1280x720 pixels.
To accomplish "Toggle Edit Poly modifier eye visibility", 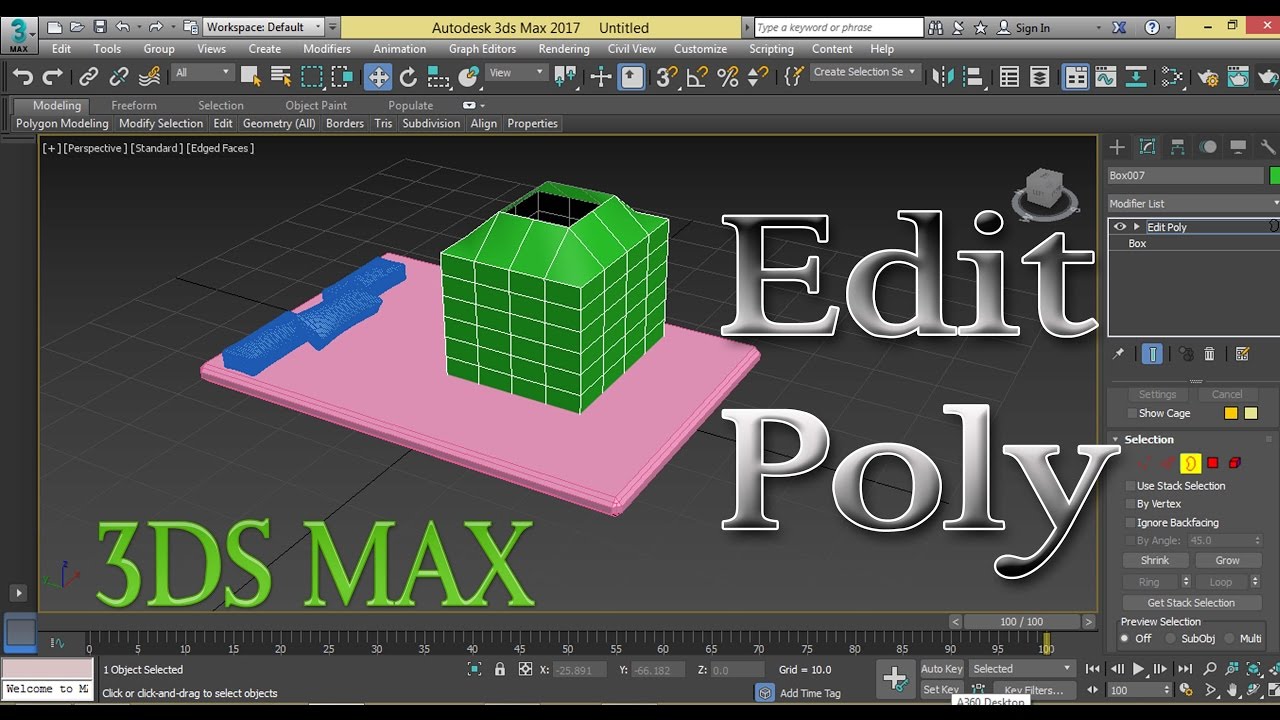I will pyautogui.click(x=1120, y=227).
